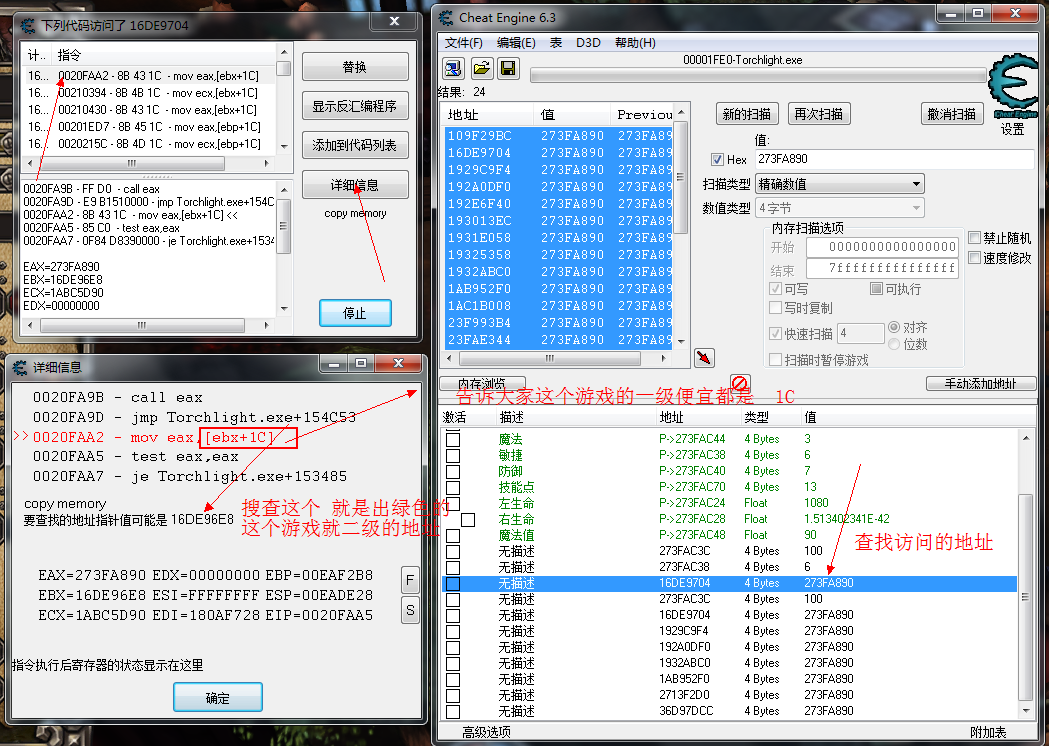
Task: Activate checkbox for 敏捷 entry
Action: coord(453,456)
